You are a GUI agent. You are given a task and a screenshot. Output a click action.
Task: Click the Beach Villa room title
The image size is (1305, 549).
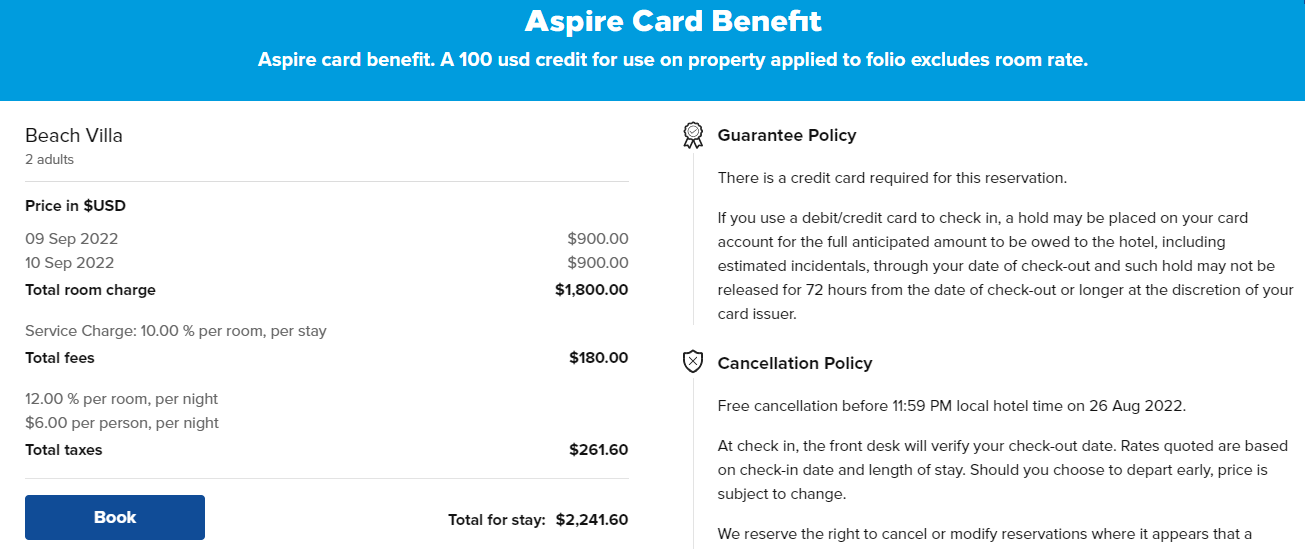(x=74, y=136)
